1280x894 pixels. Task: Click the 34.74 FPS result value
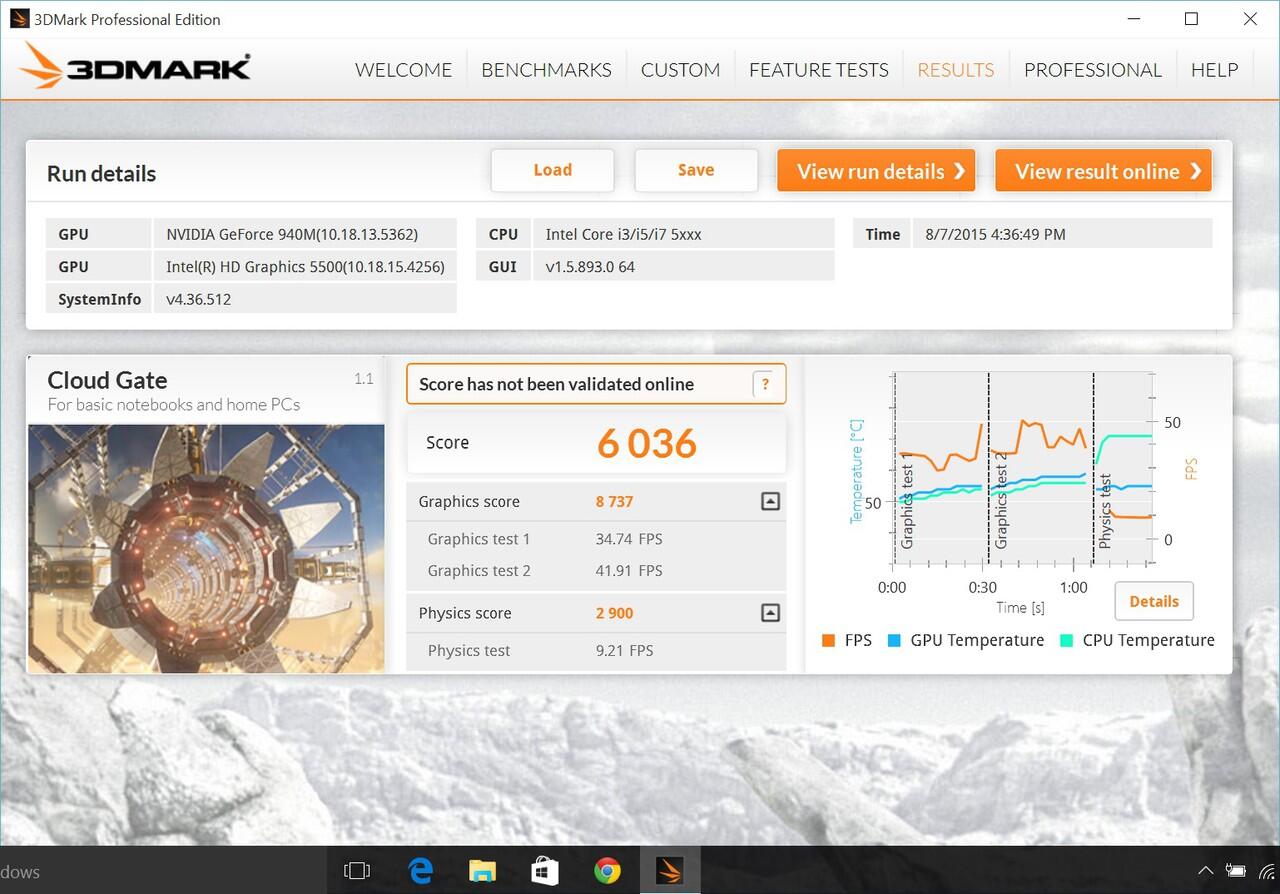click(x=629, y=539)
